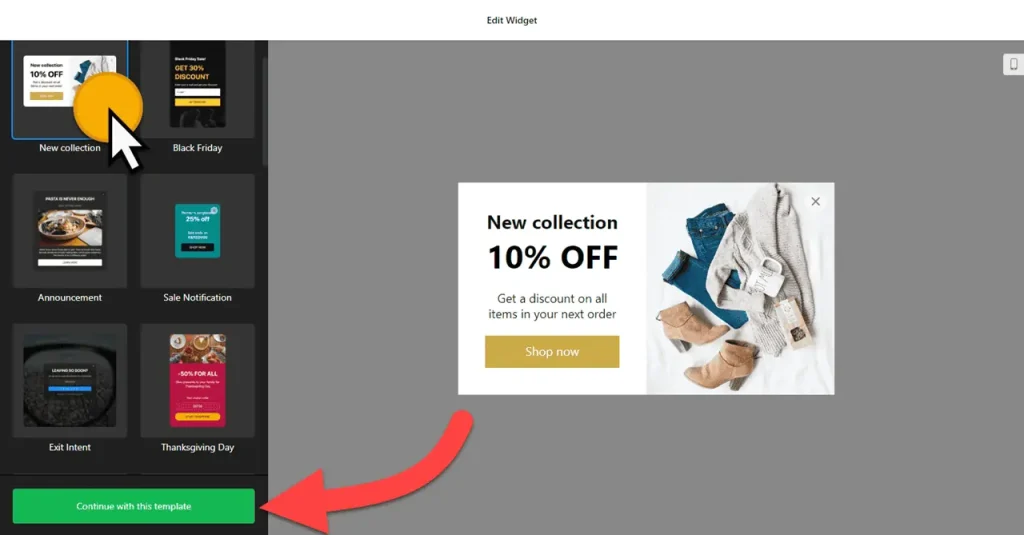Viewport: 1024px width, 535px height.
Task: Click the New collection template label
Action: click(x=70, y=148)
